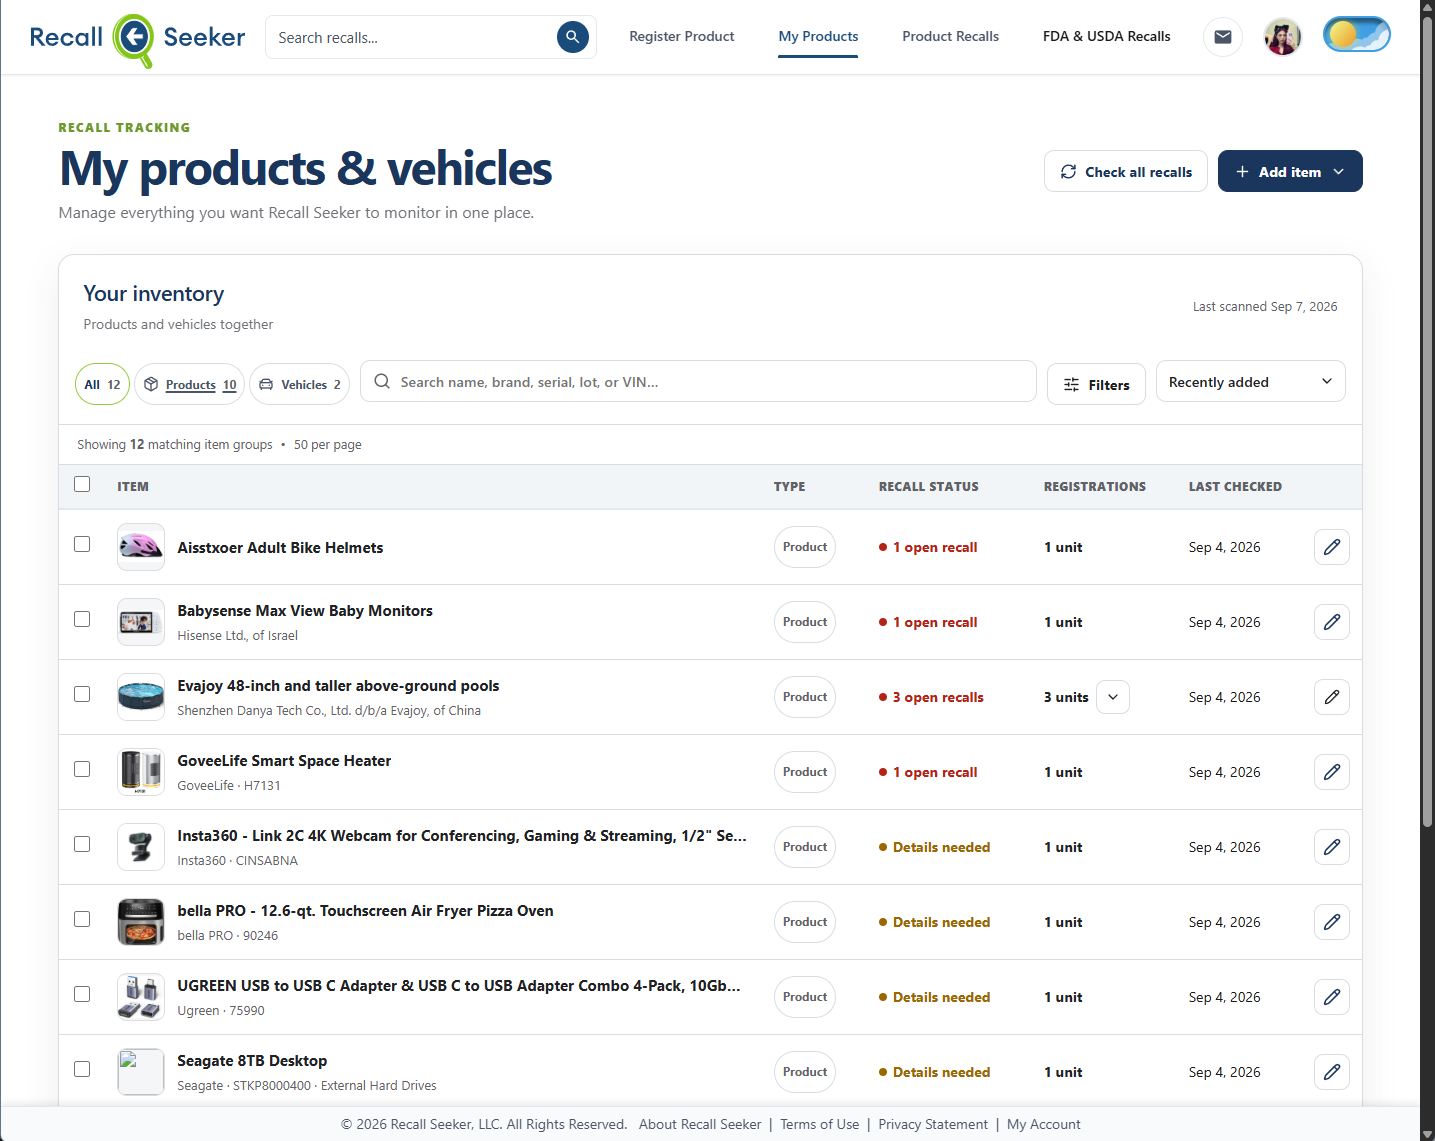The width and height of the screenshot is (1435, 1141).
Task: Edit the GoveeLife Smart Space Heater item
Action: [1331, 772]
